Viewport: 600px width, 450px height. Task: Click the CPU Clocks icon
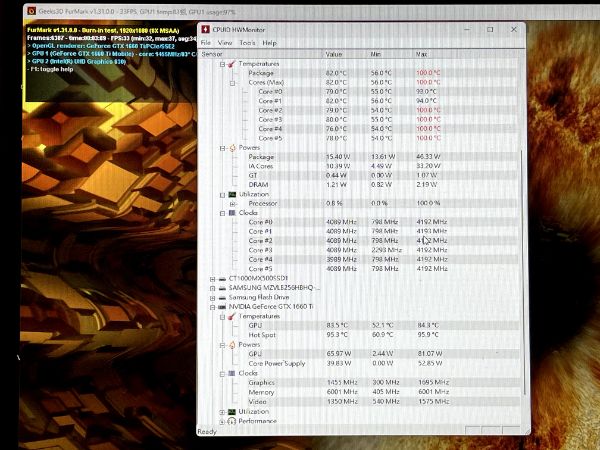232,213
